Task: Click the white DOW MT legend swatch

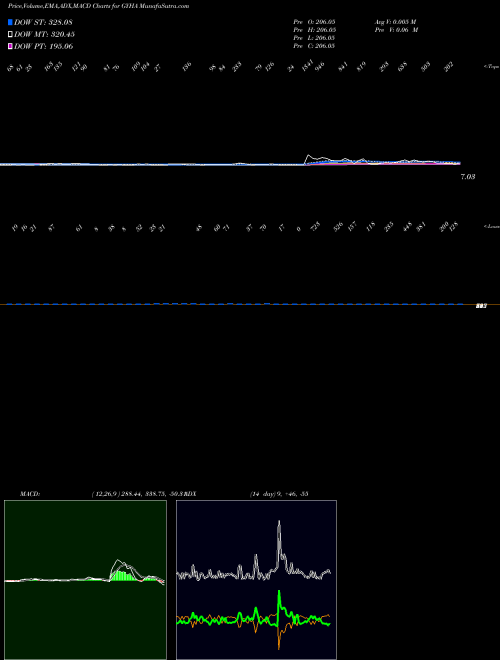Action: point(10,34)
